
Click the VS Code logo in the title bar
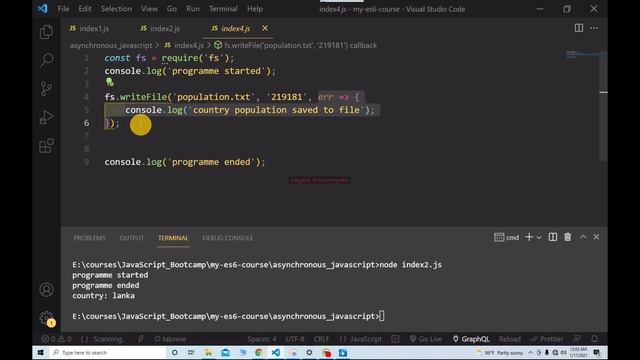[x=43, y=9]
